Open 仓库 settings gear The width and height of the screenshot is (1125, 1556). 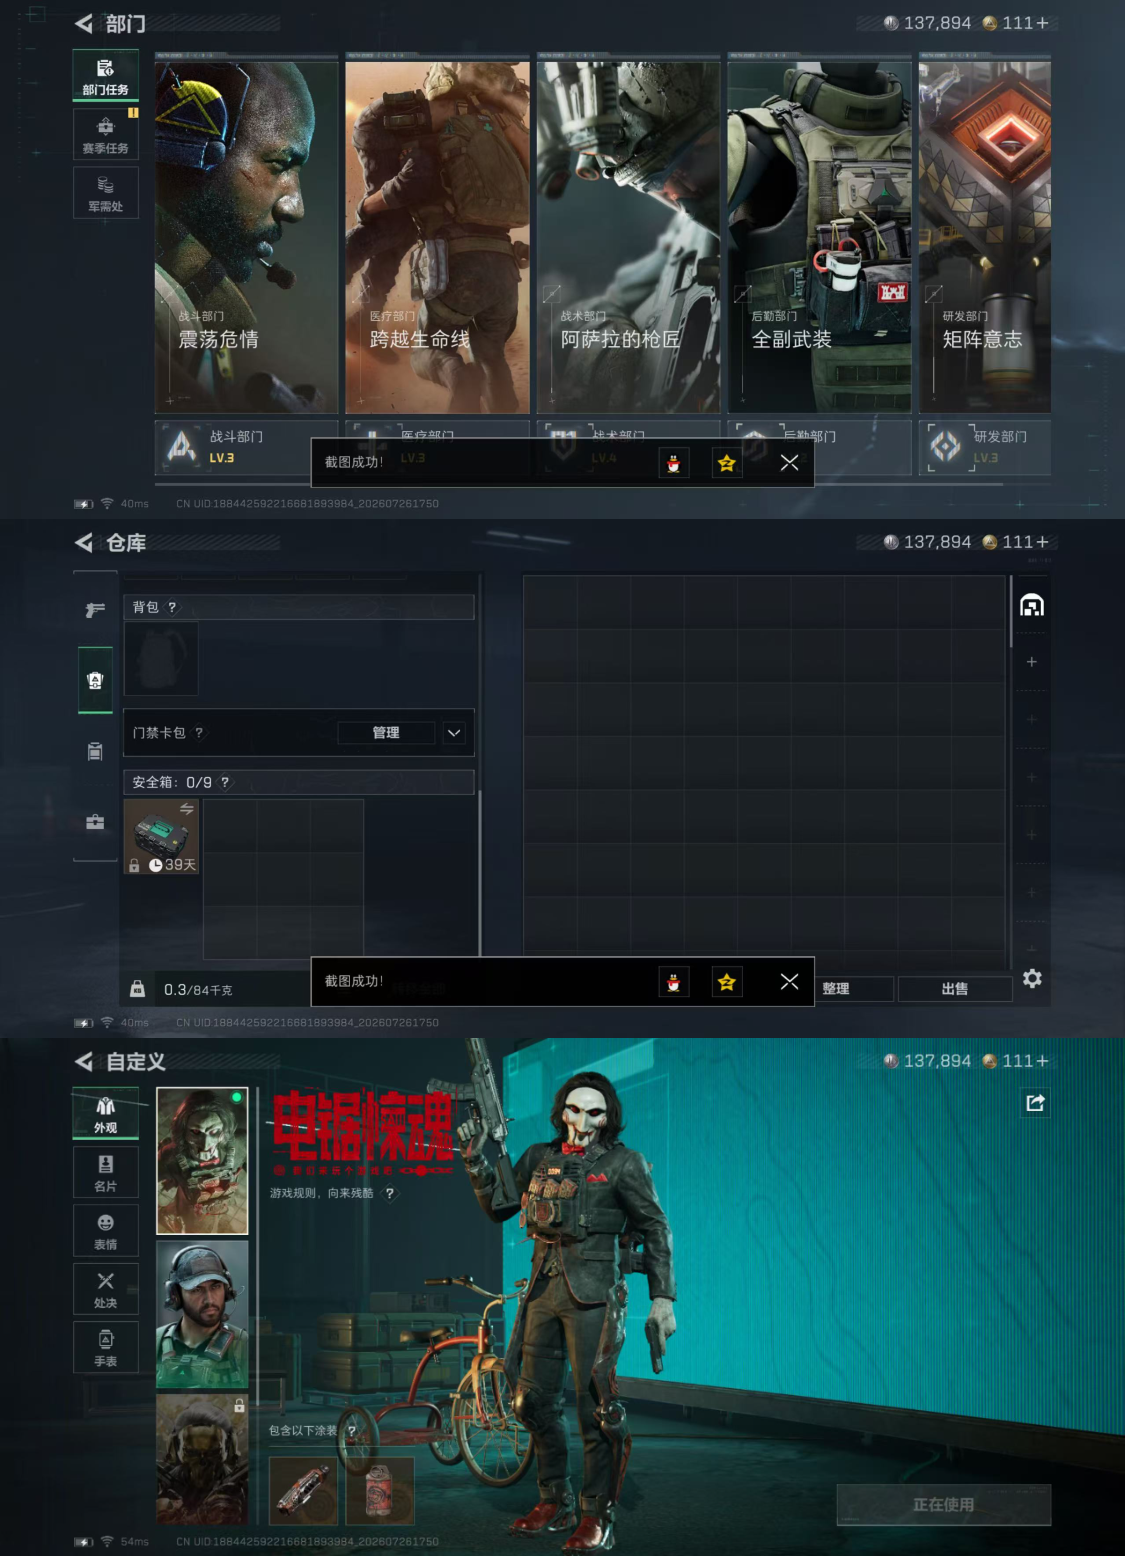click(1032, 978)
